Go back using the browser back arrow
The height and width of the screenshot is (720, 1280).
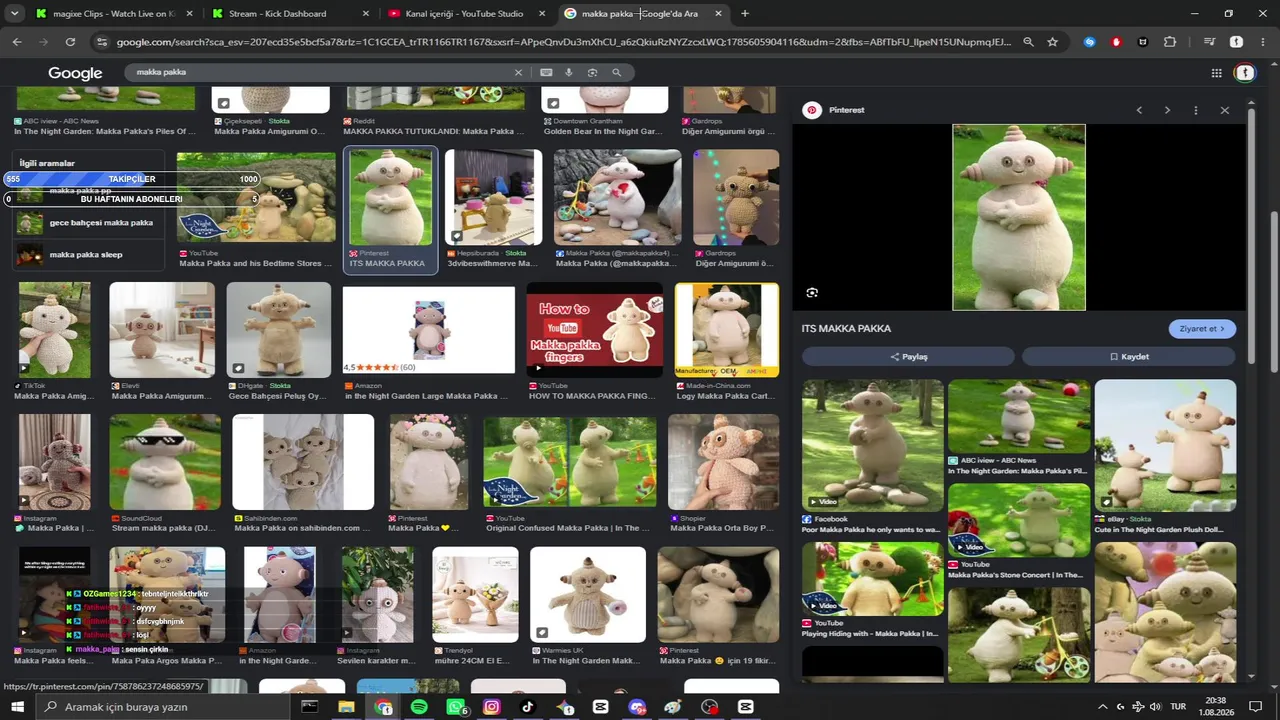(x=17, y=42)
